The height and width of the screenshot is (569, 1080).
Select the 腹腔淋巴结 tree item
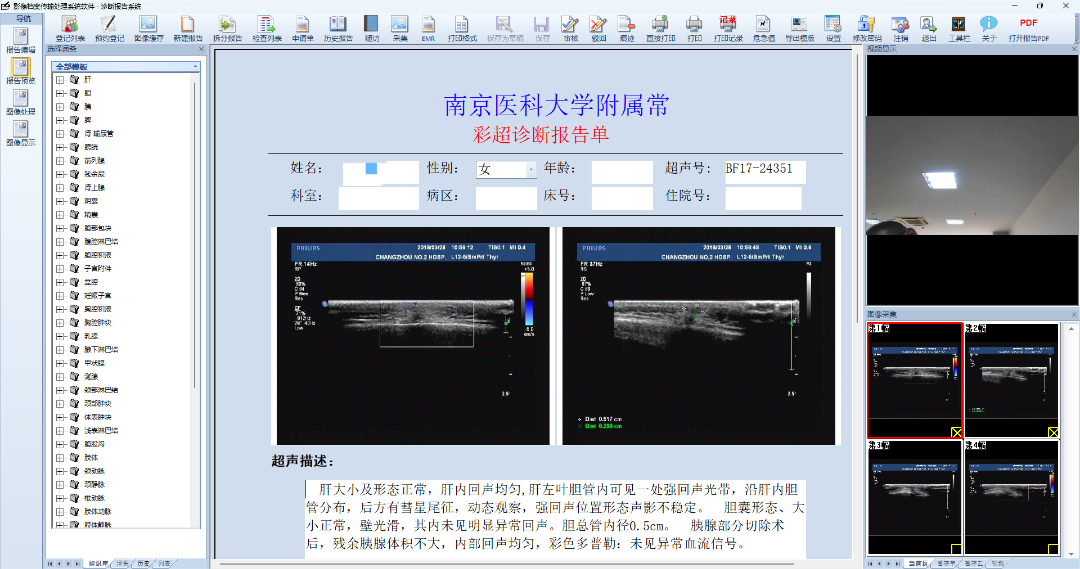click(x=101, y=242)
